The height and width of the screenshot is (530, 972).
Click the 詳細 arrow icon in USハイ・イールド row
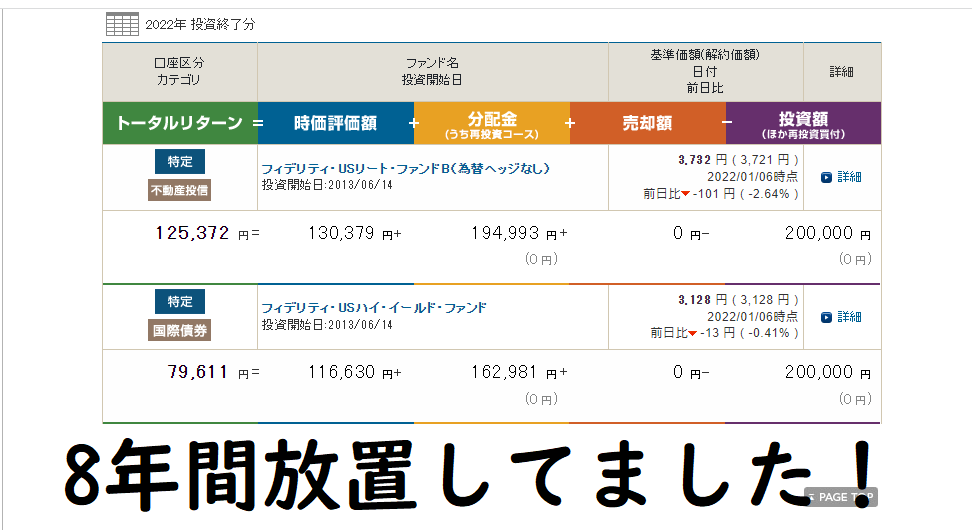tap(826, 317)
